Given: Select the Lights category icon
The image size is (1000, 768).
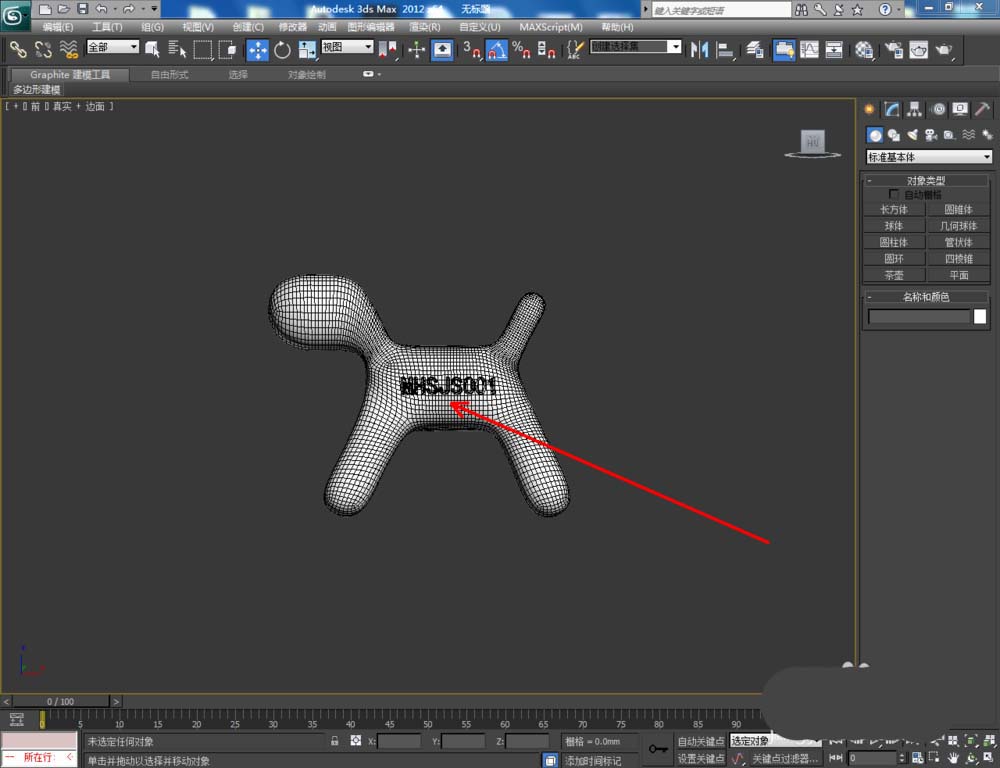Looking at the screenshot, I should tap(911, 135).
